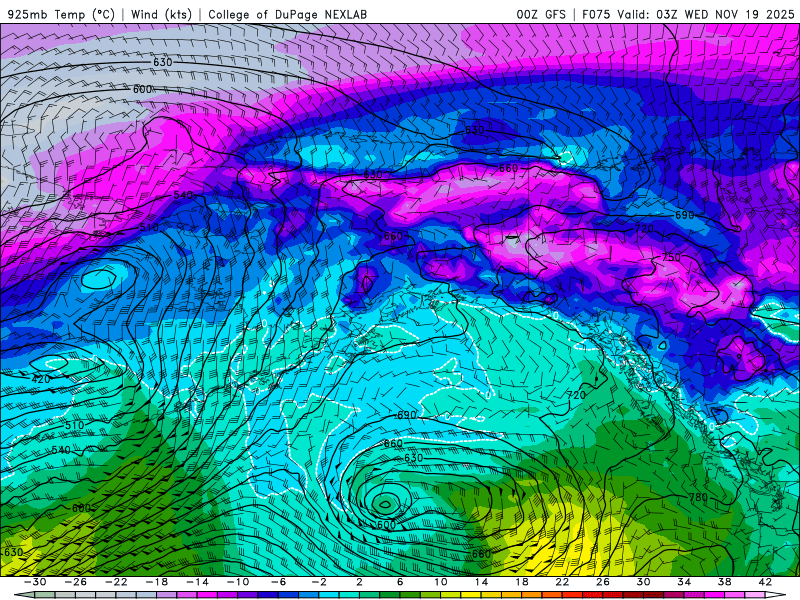Viewport: 800px width, 600px height.
Task: Click the 6 color scale label
Action: (x=400, y=582)
